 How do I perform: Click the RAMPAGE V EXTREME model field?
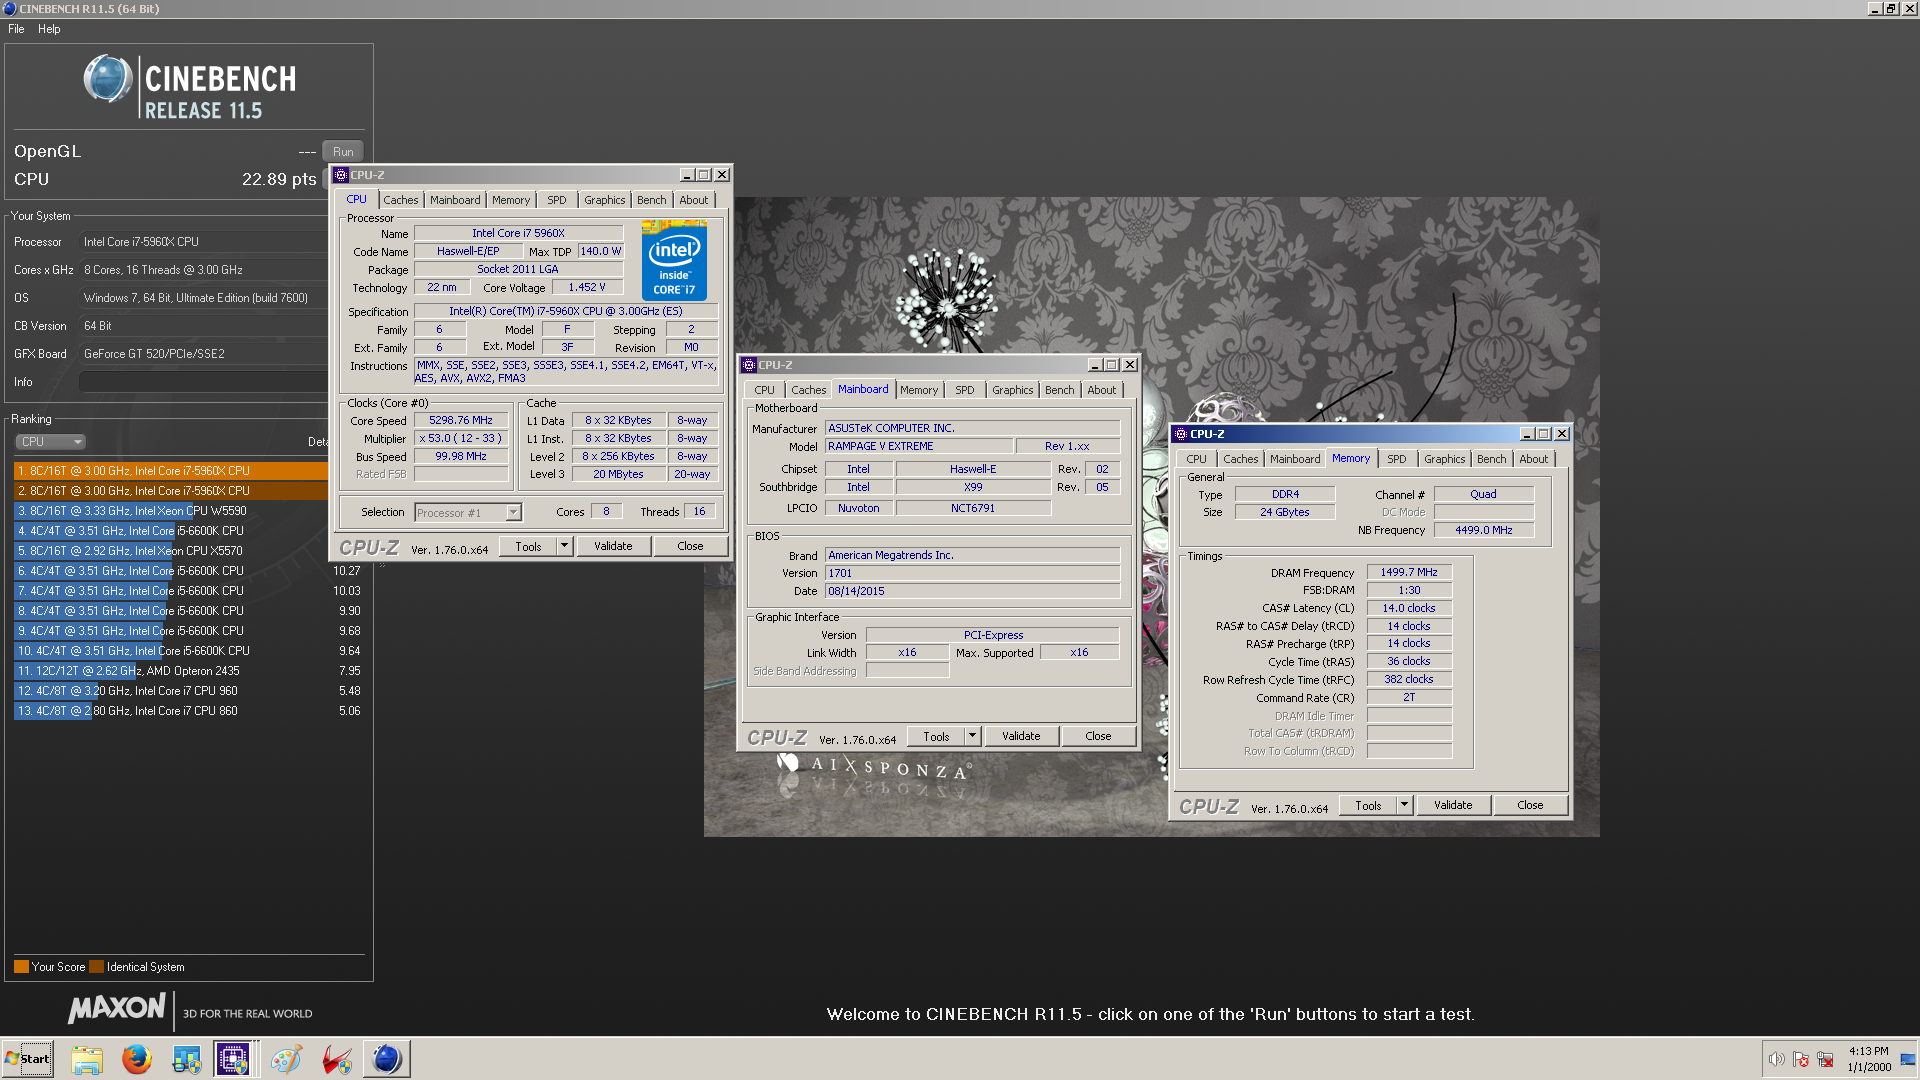pyautogui.click(x=919, y=447)
